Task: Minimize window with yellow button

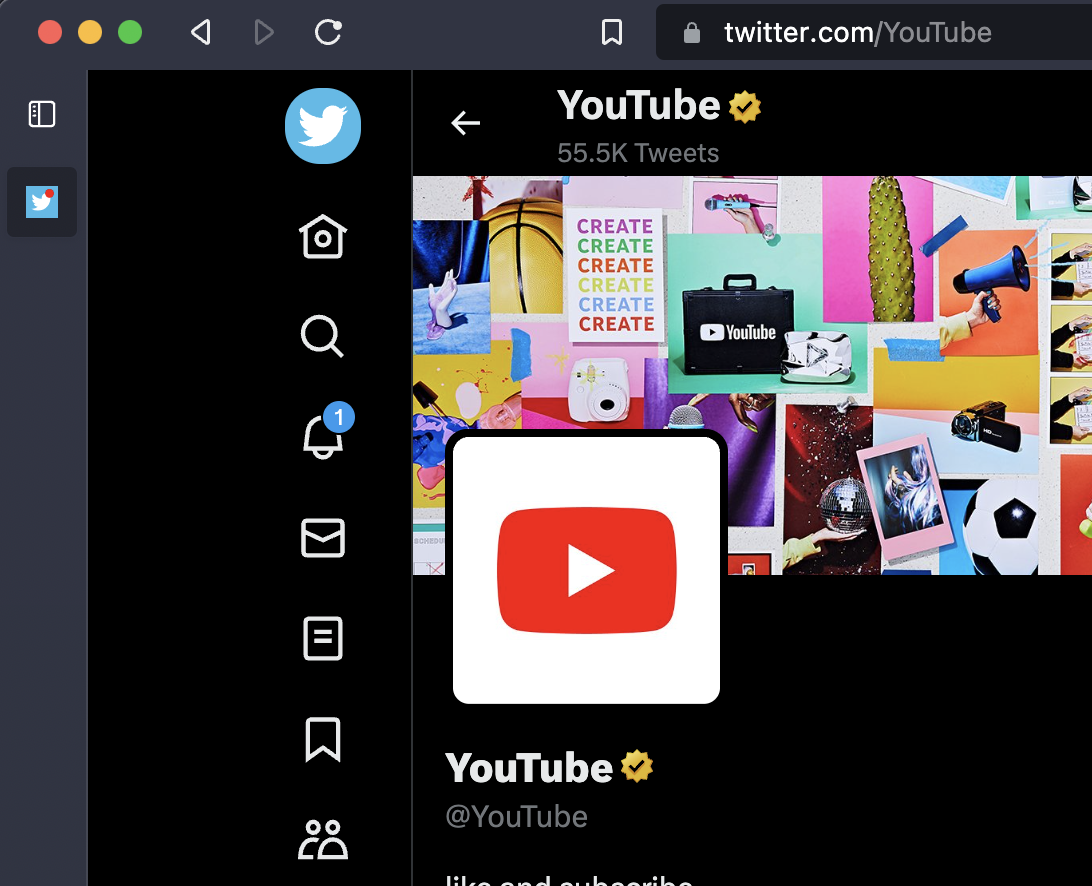Action: 90,32
